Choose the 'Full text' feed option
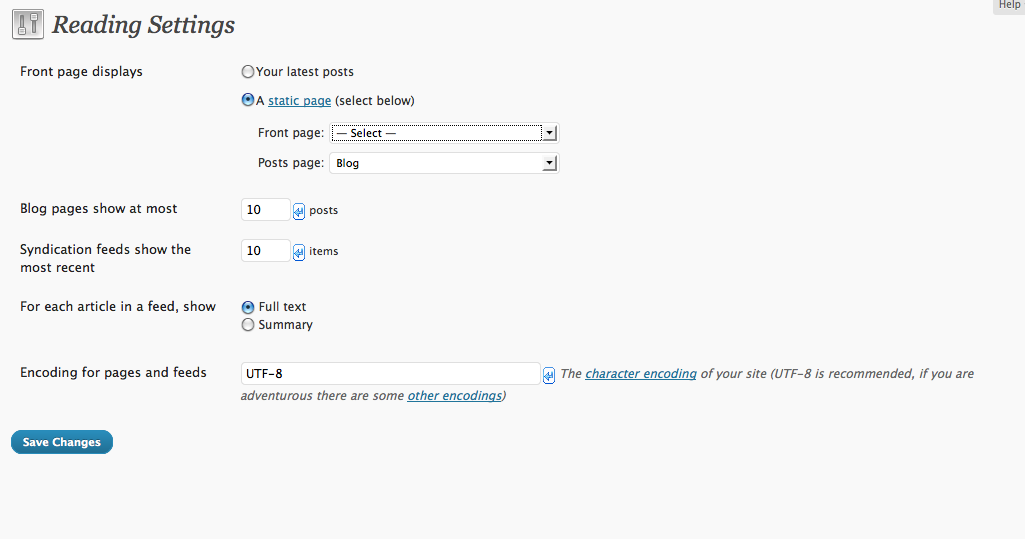The image size is (1025, 539). click(248, 307)
